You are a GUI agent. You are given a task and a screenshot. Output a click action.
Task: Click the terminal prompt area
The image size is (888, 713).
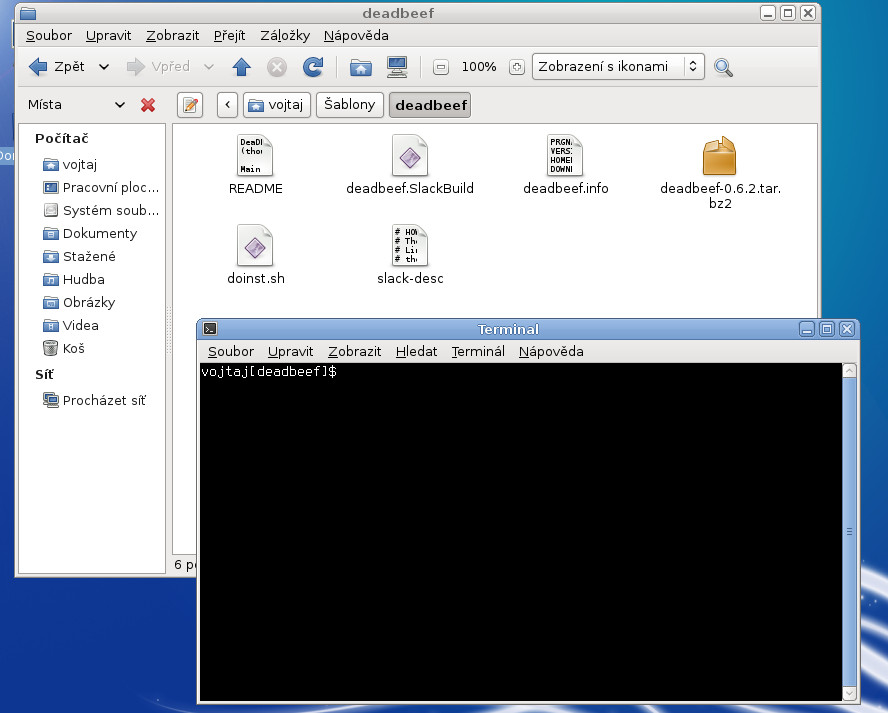pos(269,372)
